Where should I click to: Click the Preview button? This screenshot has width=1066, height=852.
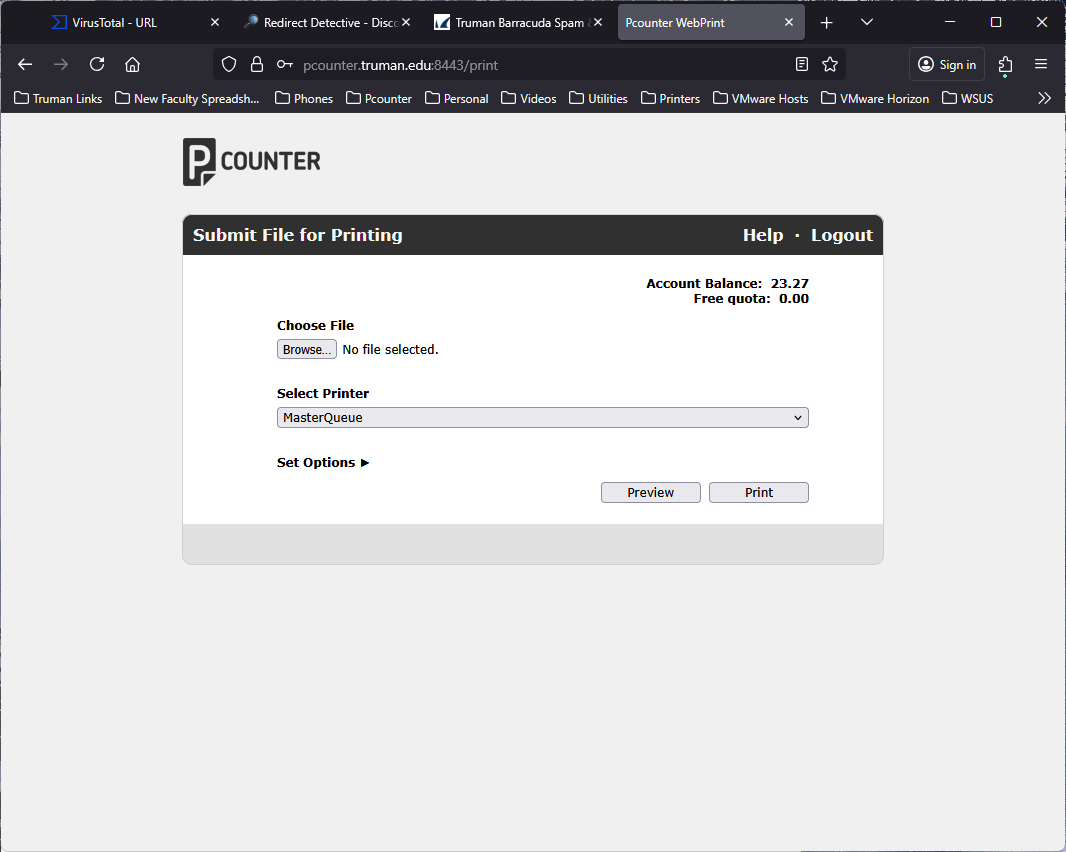coord(651,492)
